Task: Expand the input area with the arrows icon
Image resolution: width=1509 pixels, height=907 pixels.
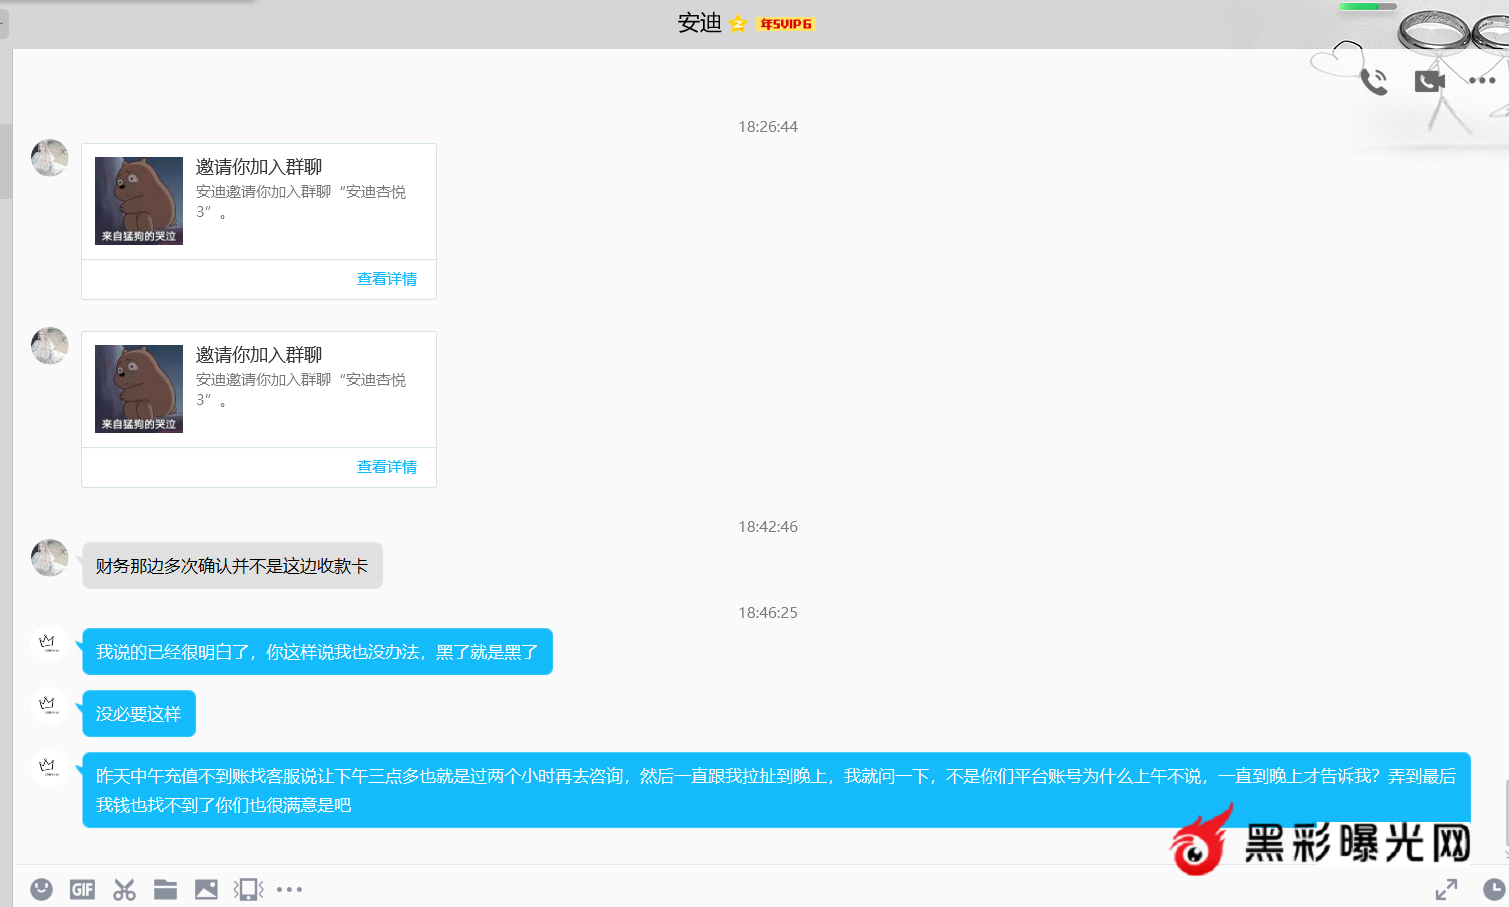Action: [1446, 889]
